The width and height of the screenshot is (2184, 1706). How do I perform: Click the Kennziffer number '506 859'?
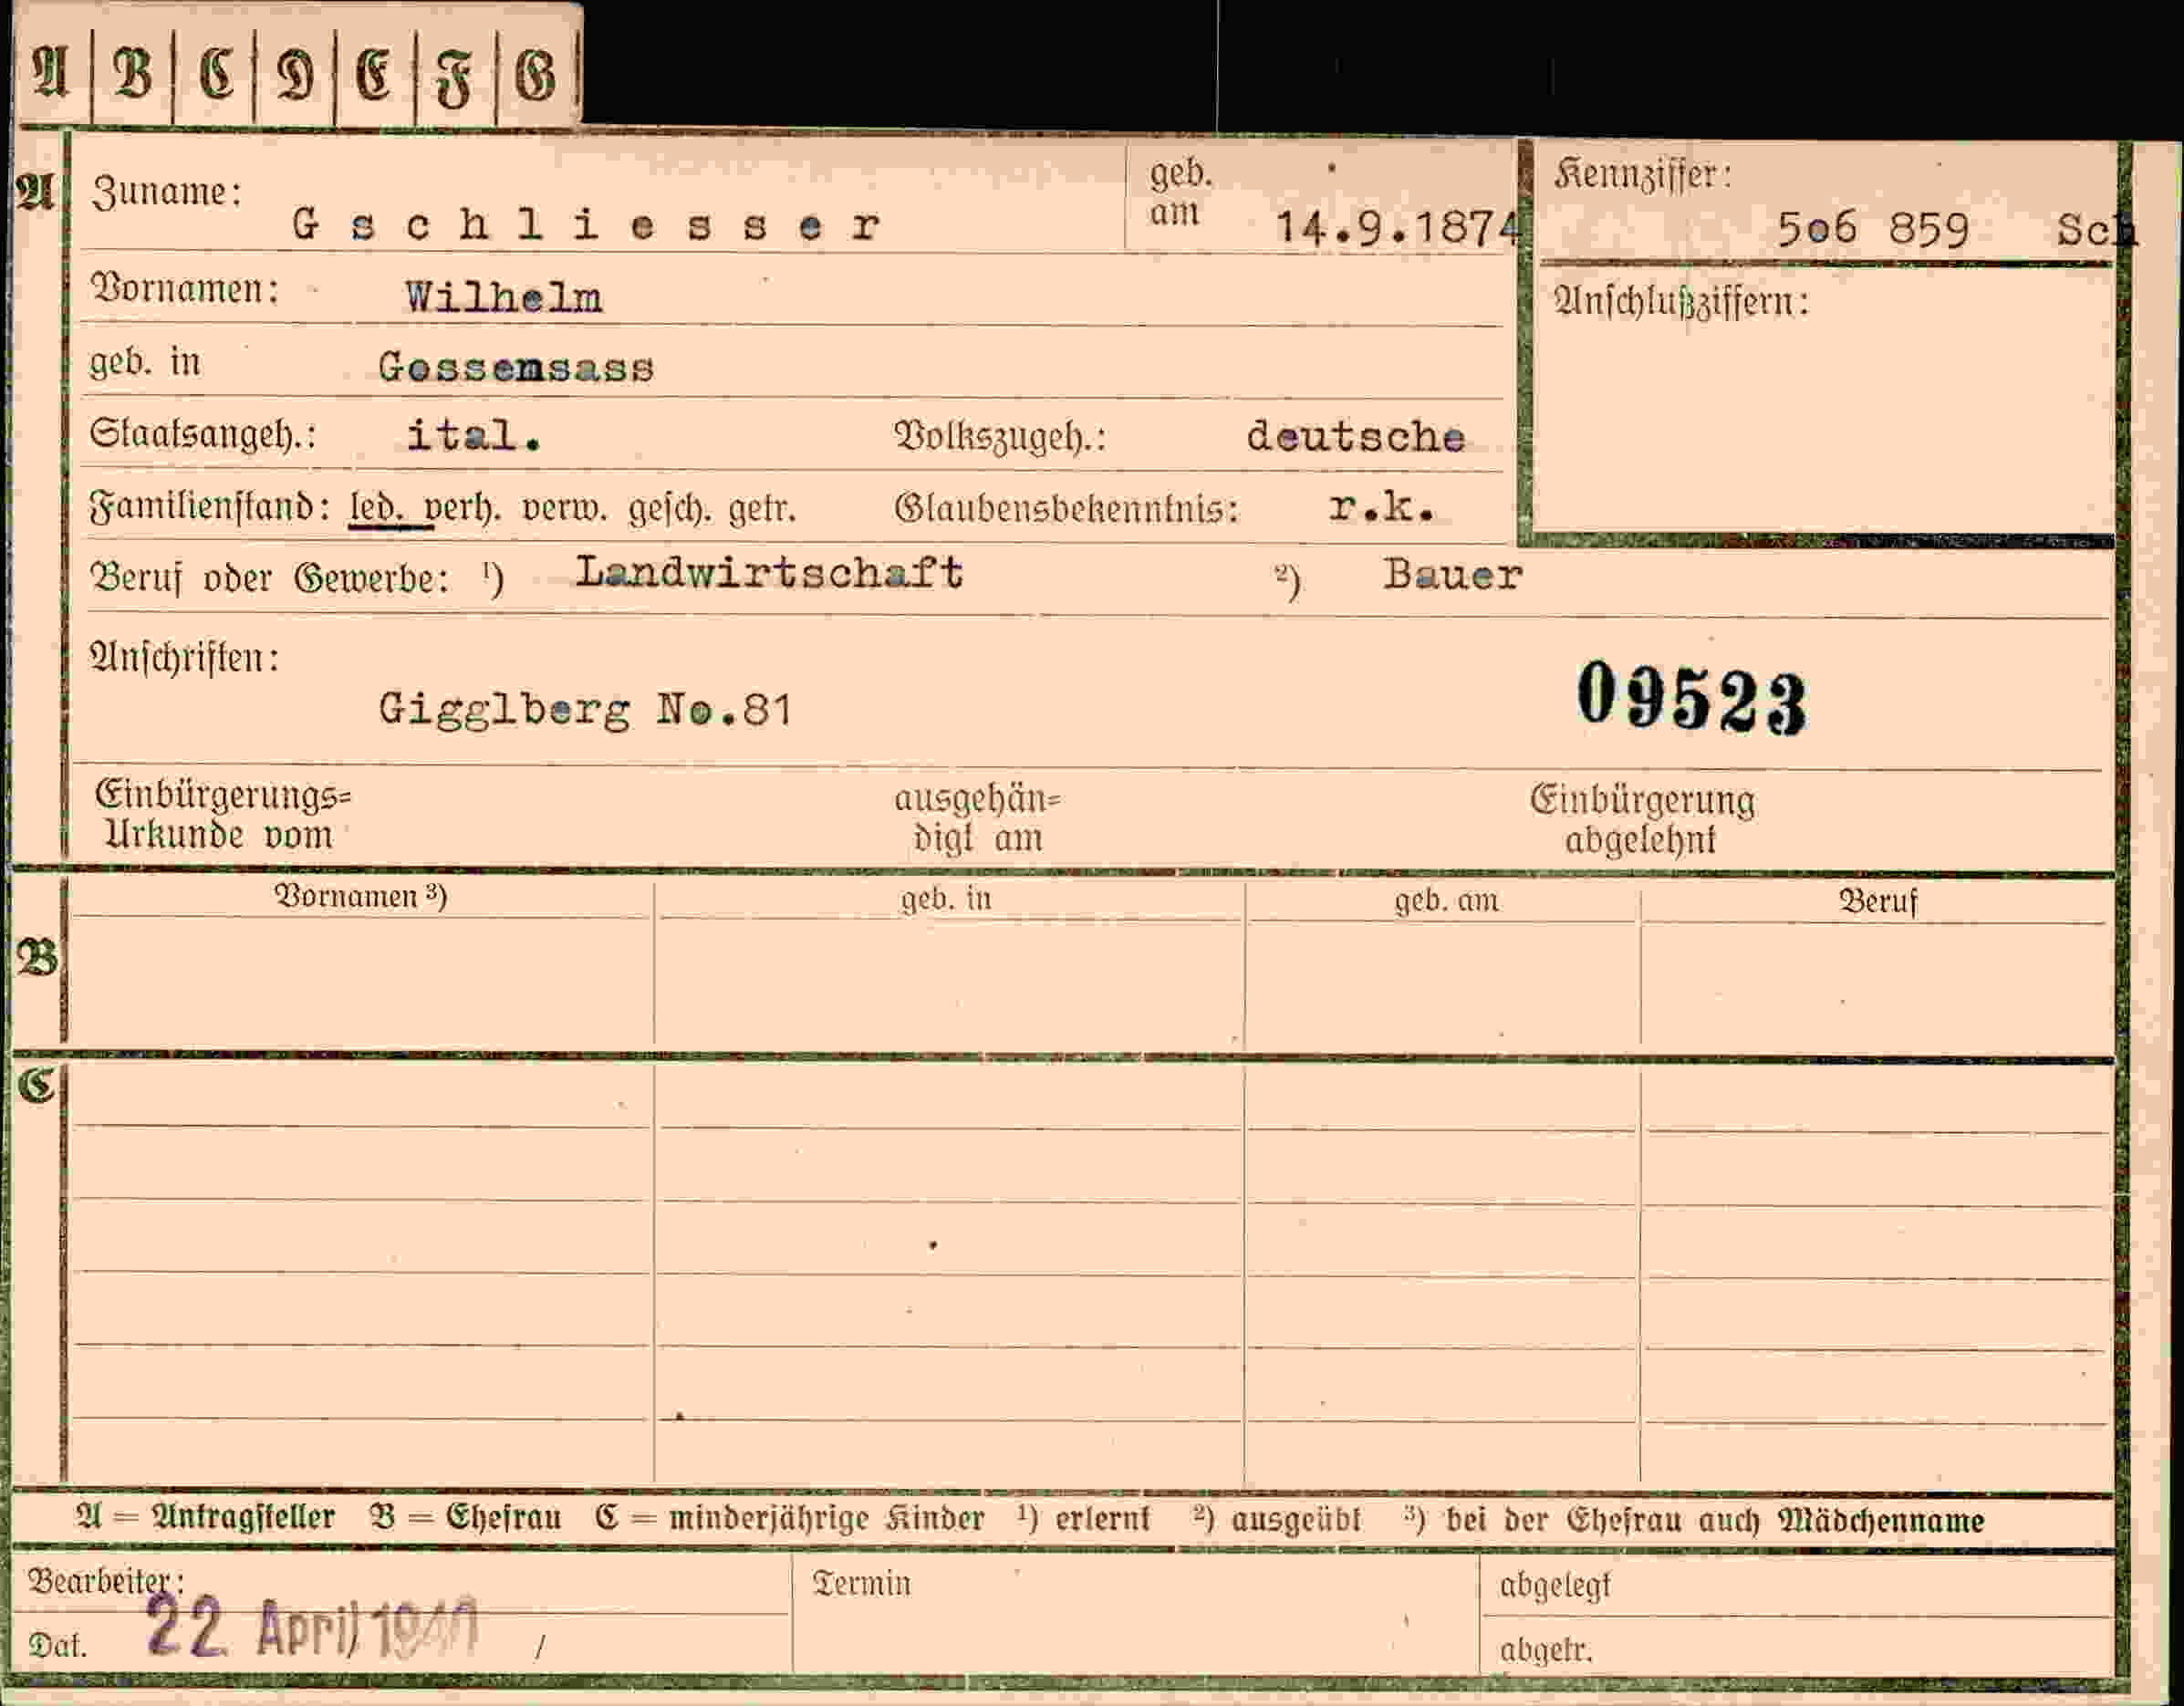tap(1873, 230)
